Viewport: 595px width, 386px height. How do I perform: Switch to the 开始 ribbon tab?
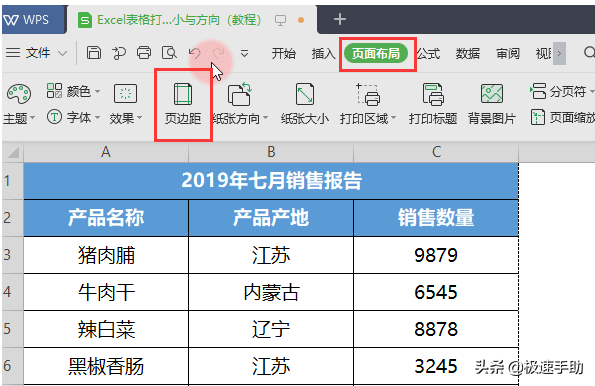click(283, 54)
